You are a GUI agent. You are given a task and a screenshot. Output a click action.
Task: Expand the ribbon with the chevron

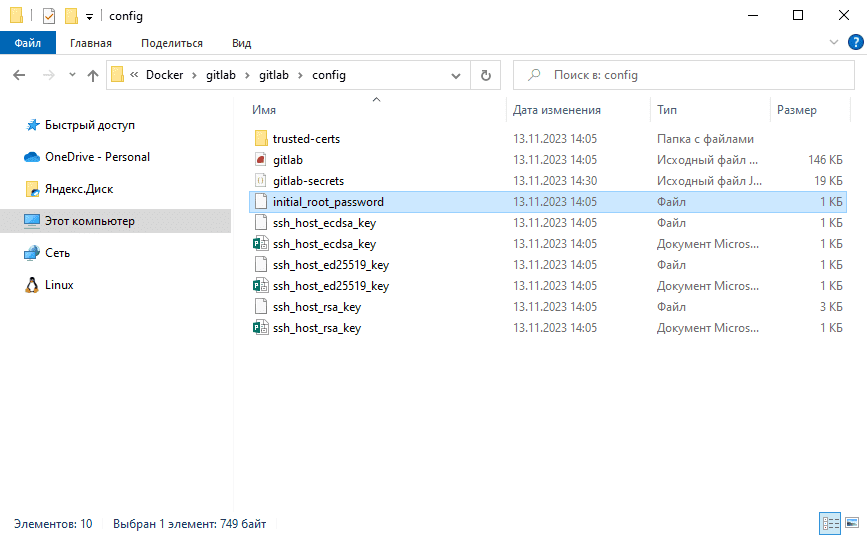(834, 42)
